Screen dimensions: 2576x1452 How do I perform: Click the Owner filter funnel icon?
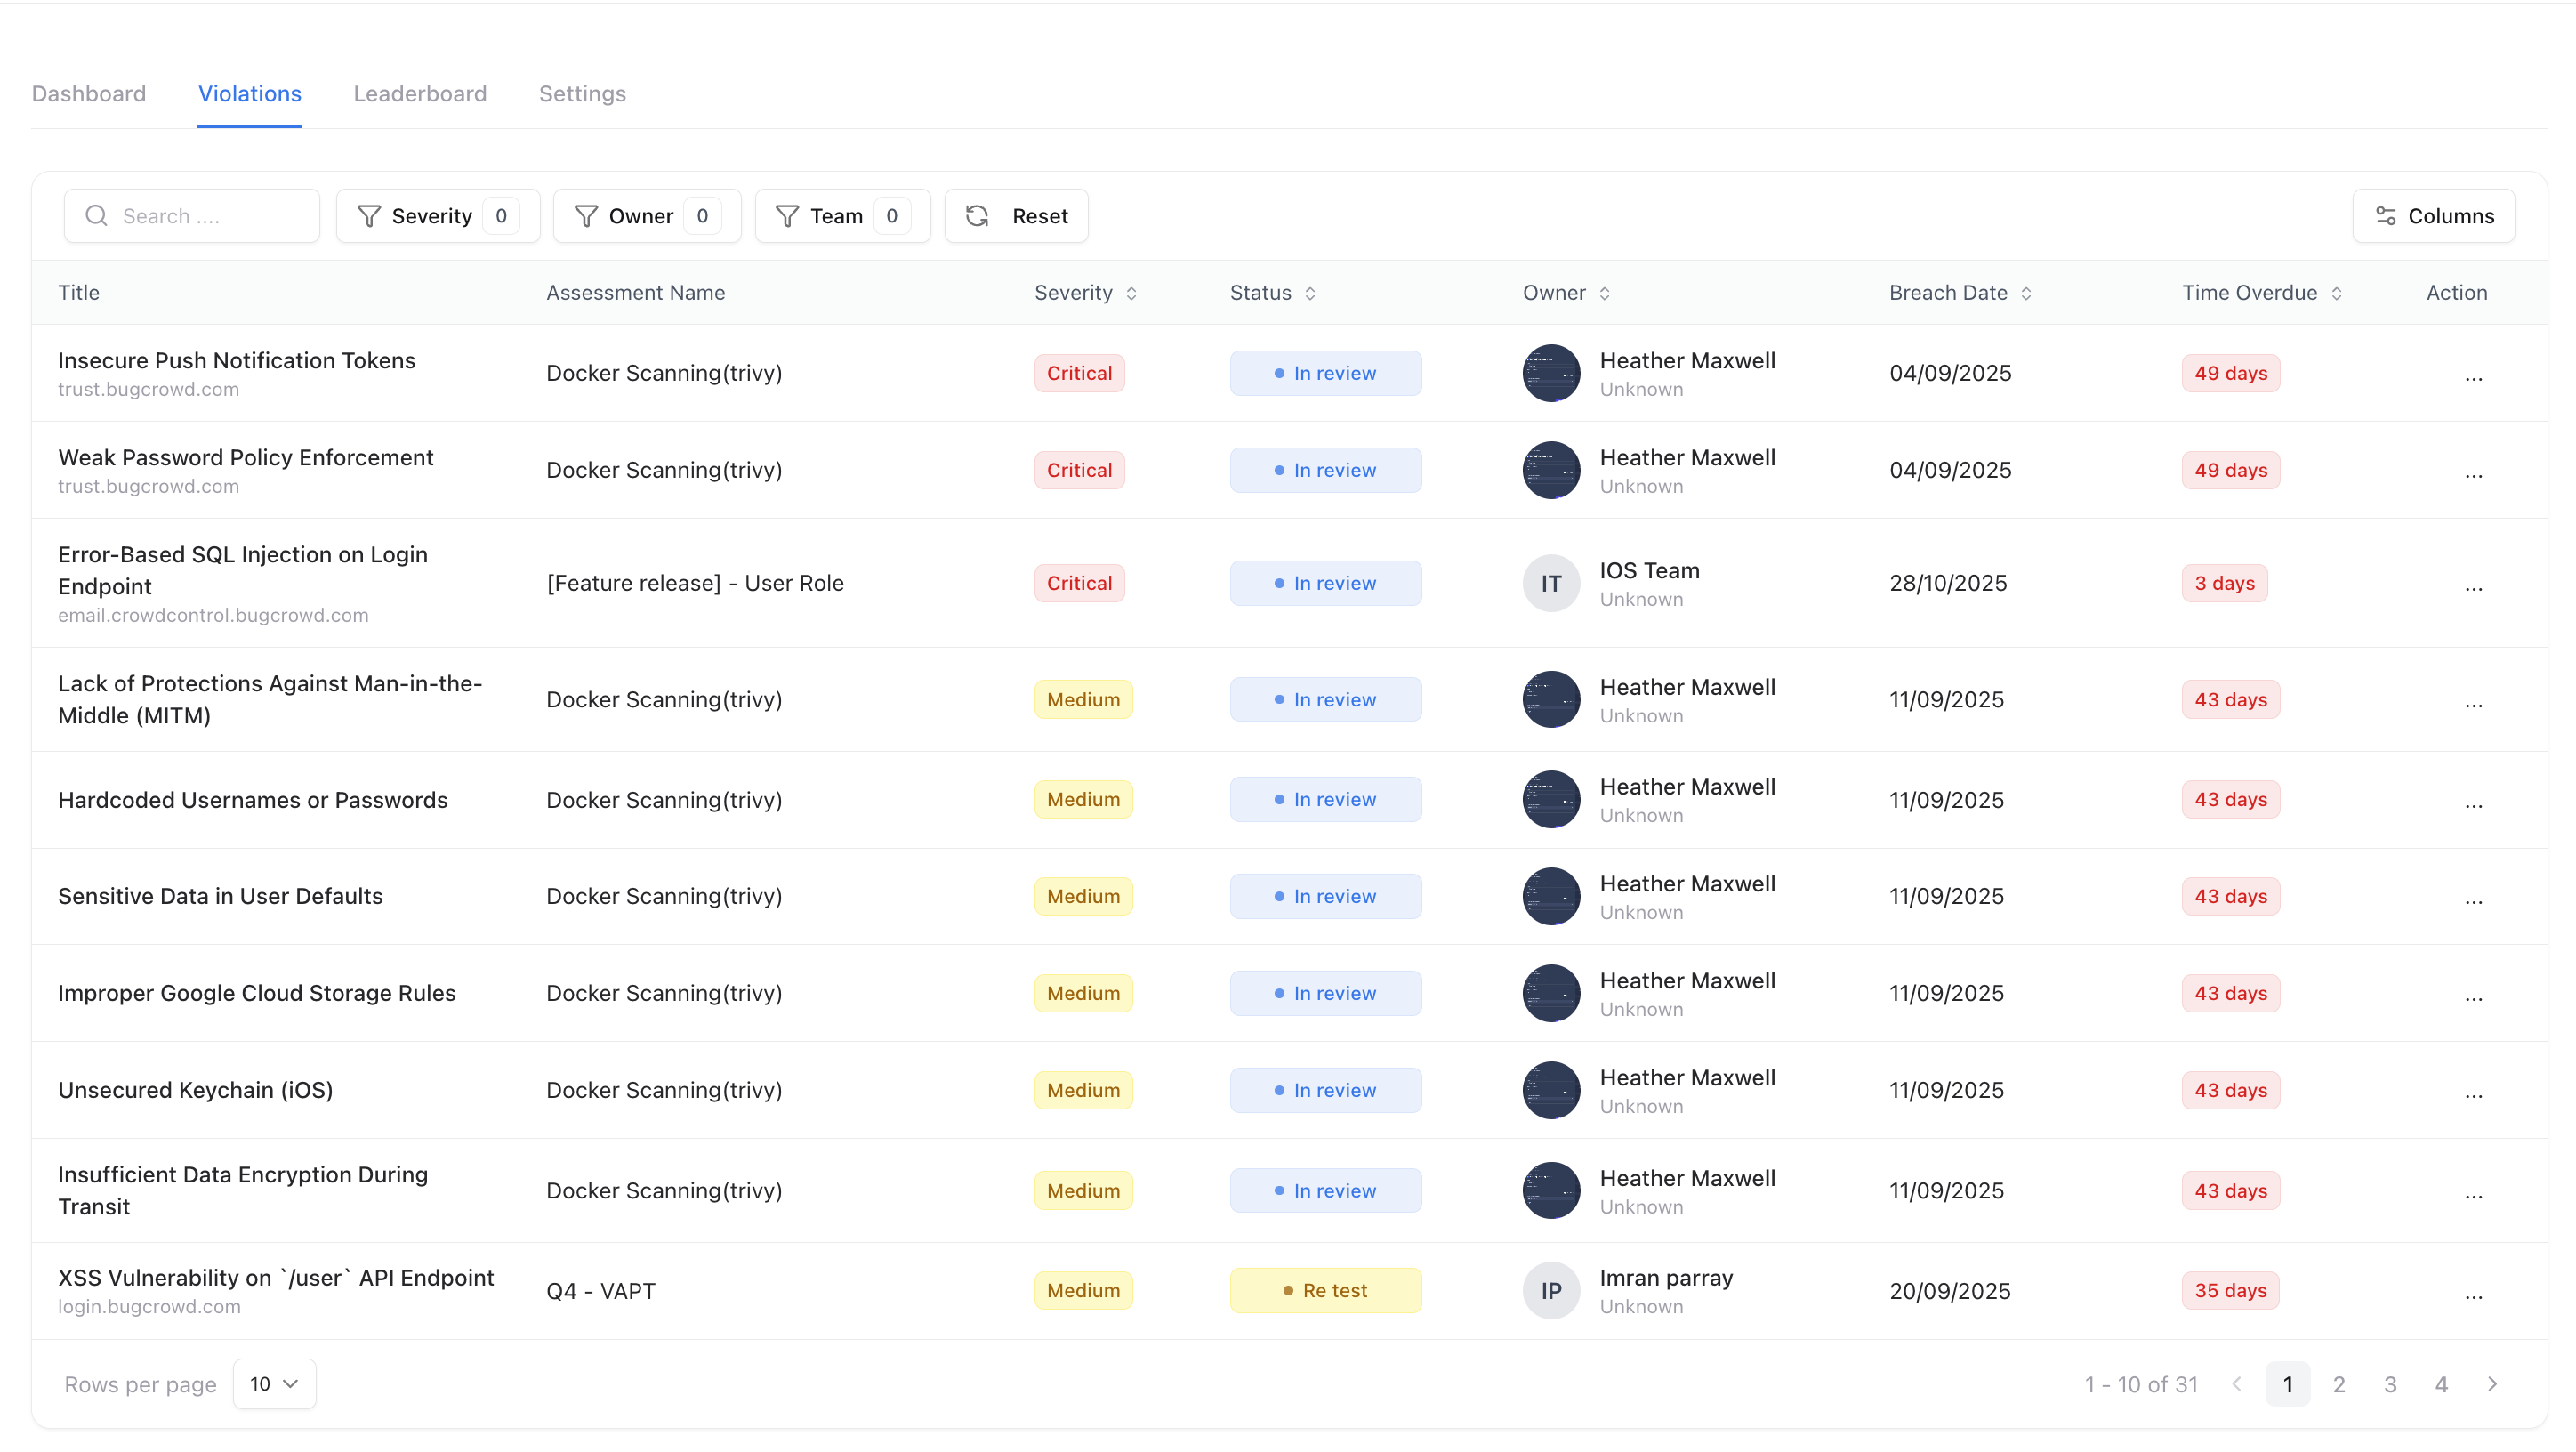(586, 215)
